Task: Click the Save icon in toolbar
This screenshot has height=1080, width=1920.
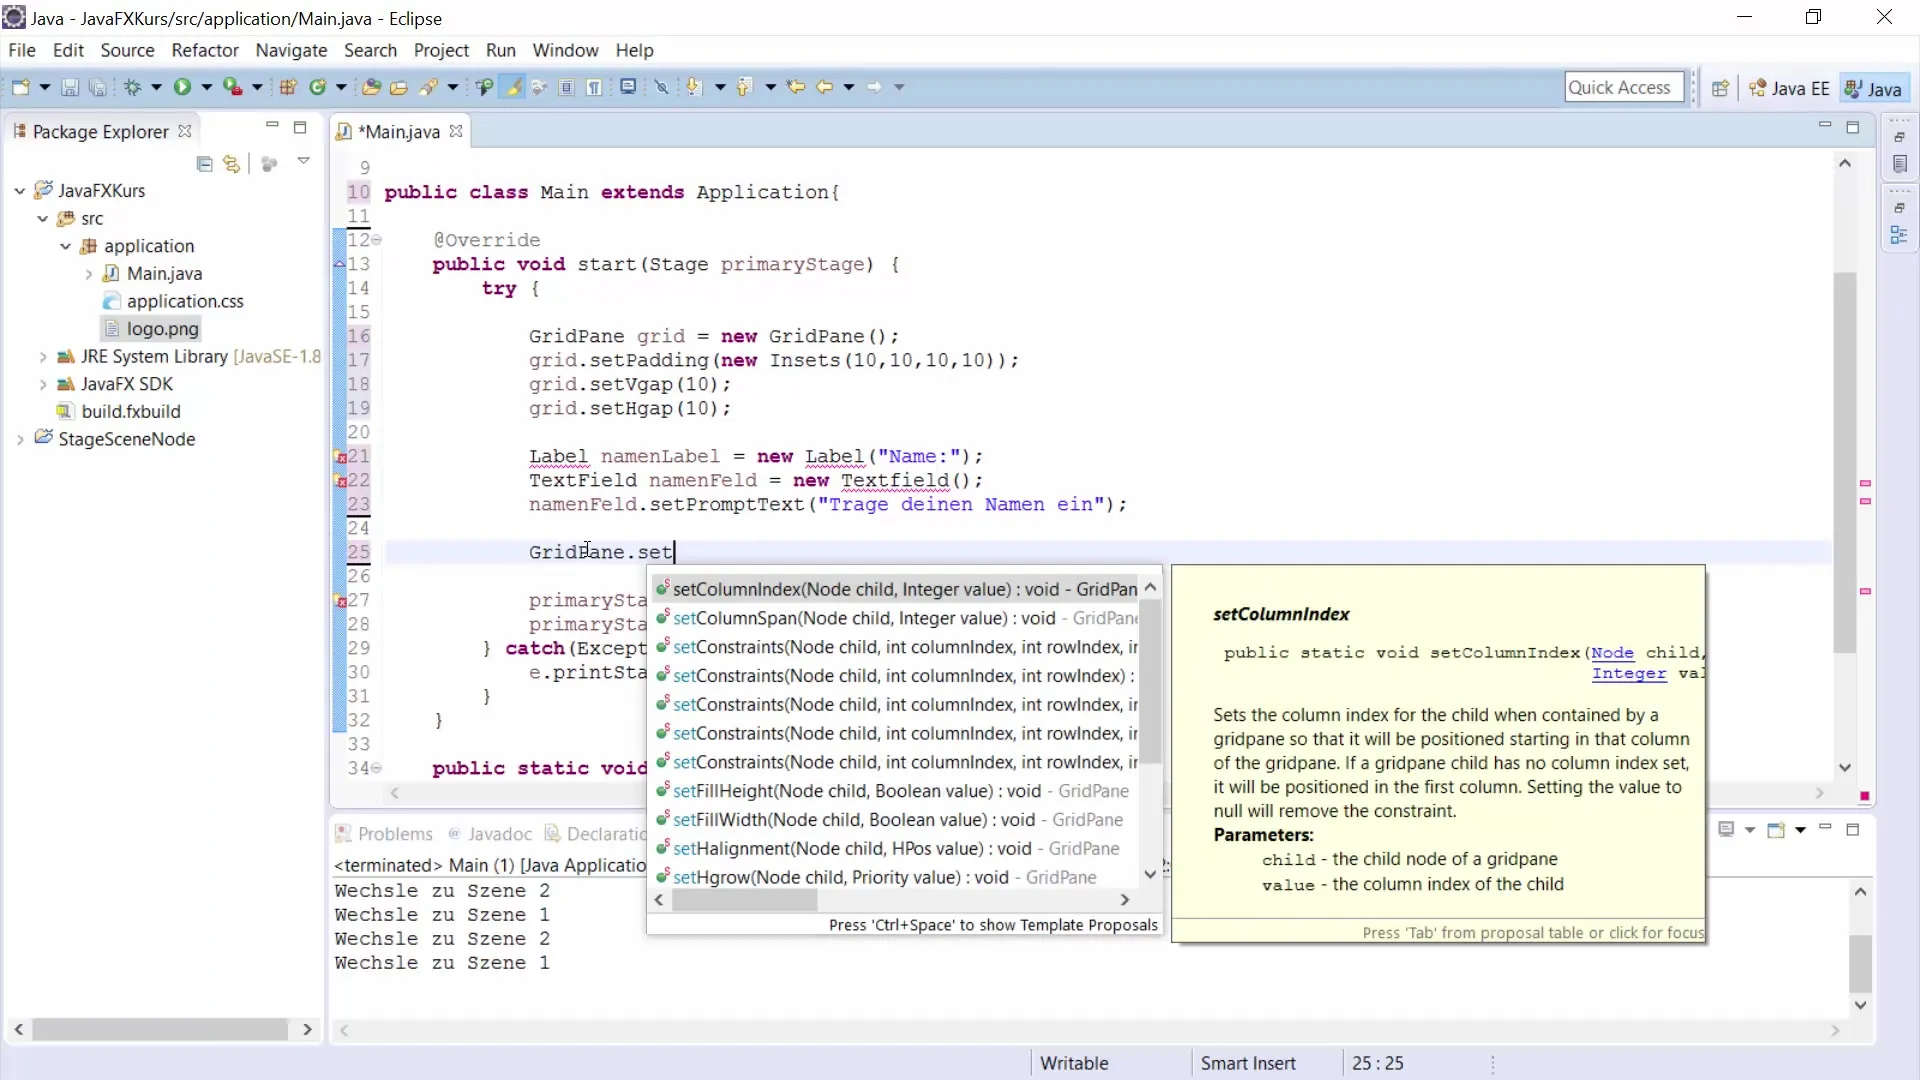Action: click(70, 87)
